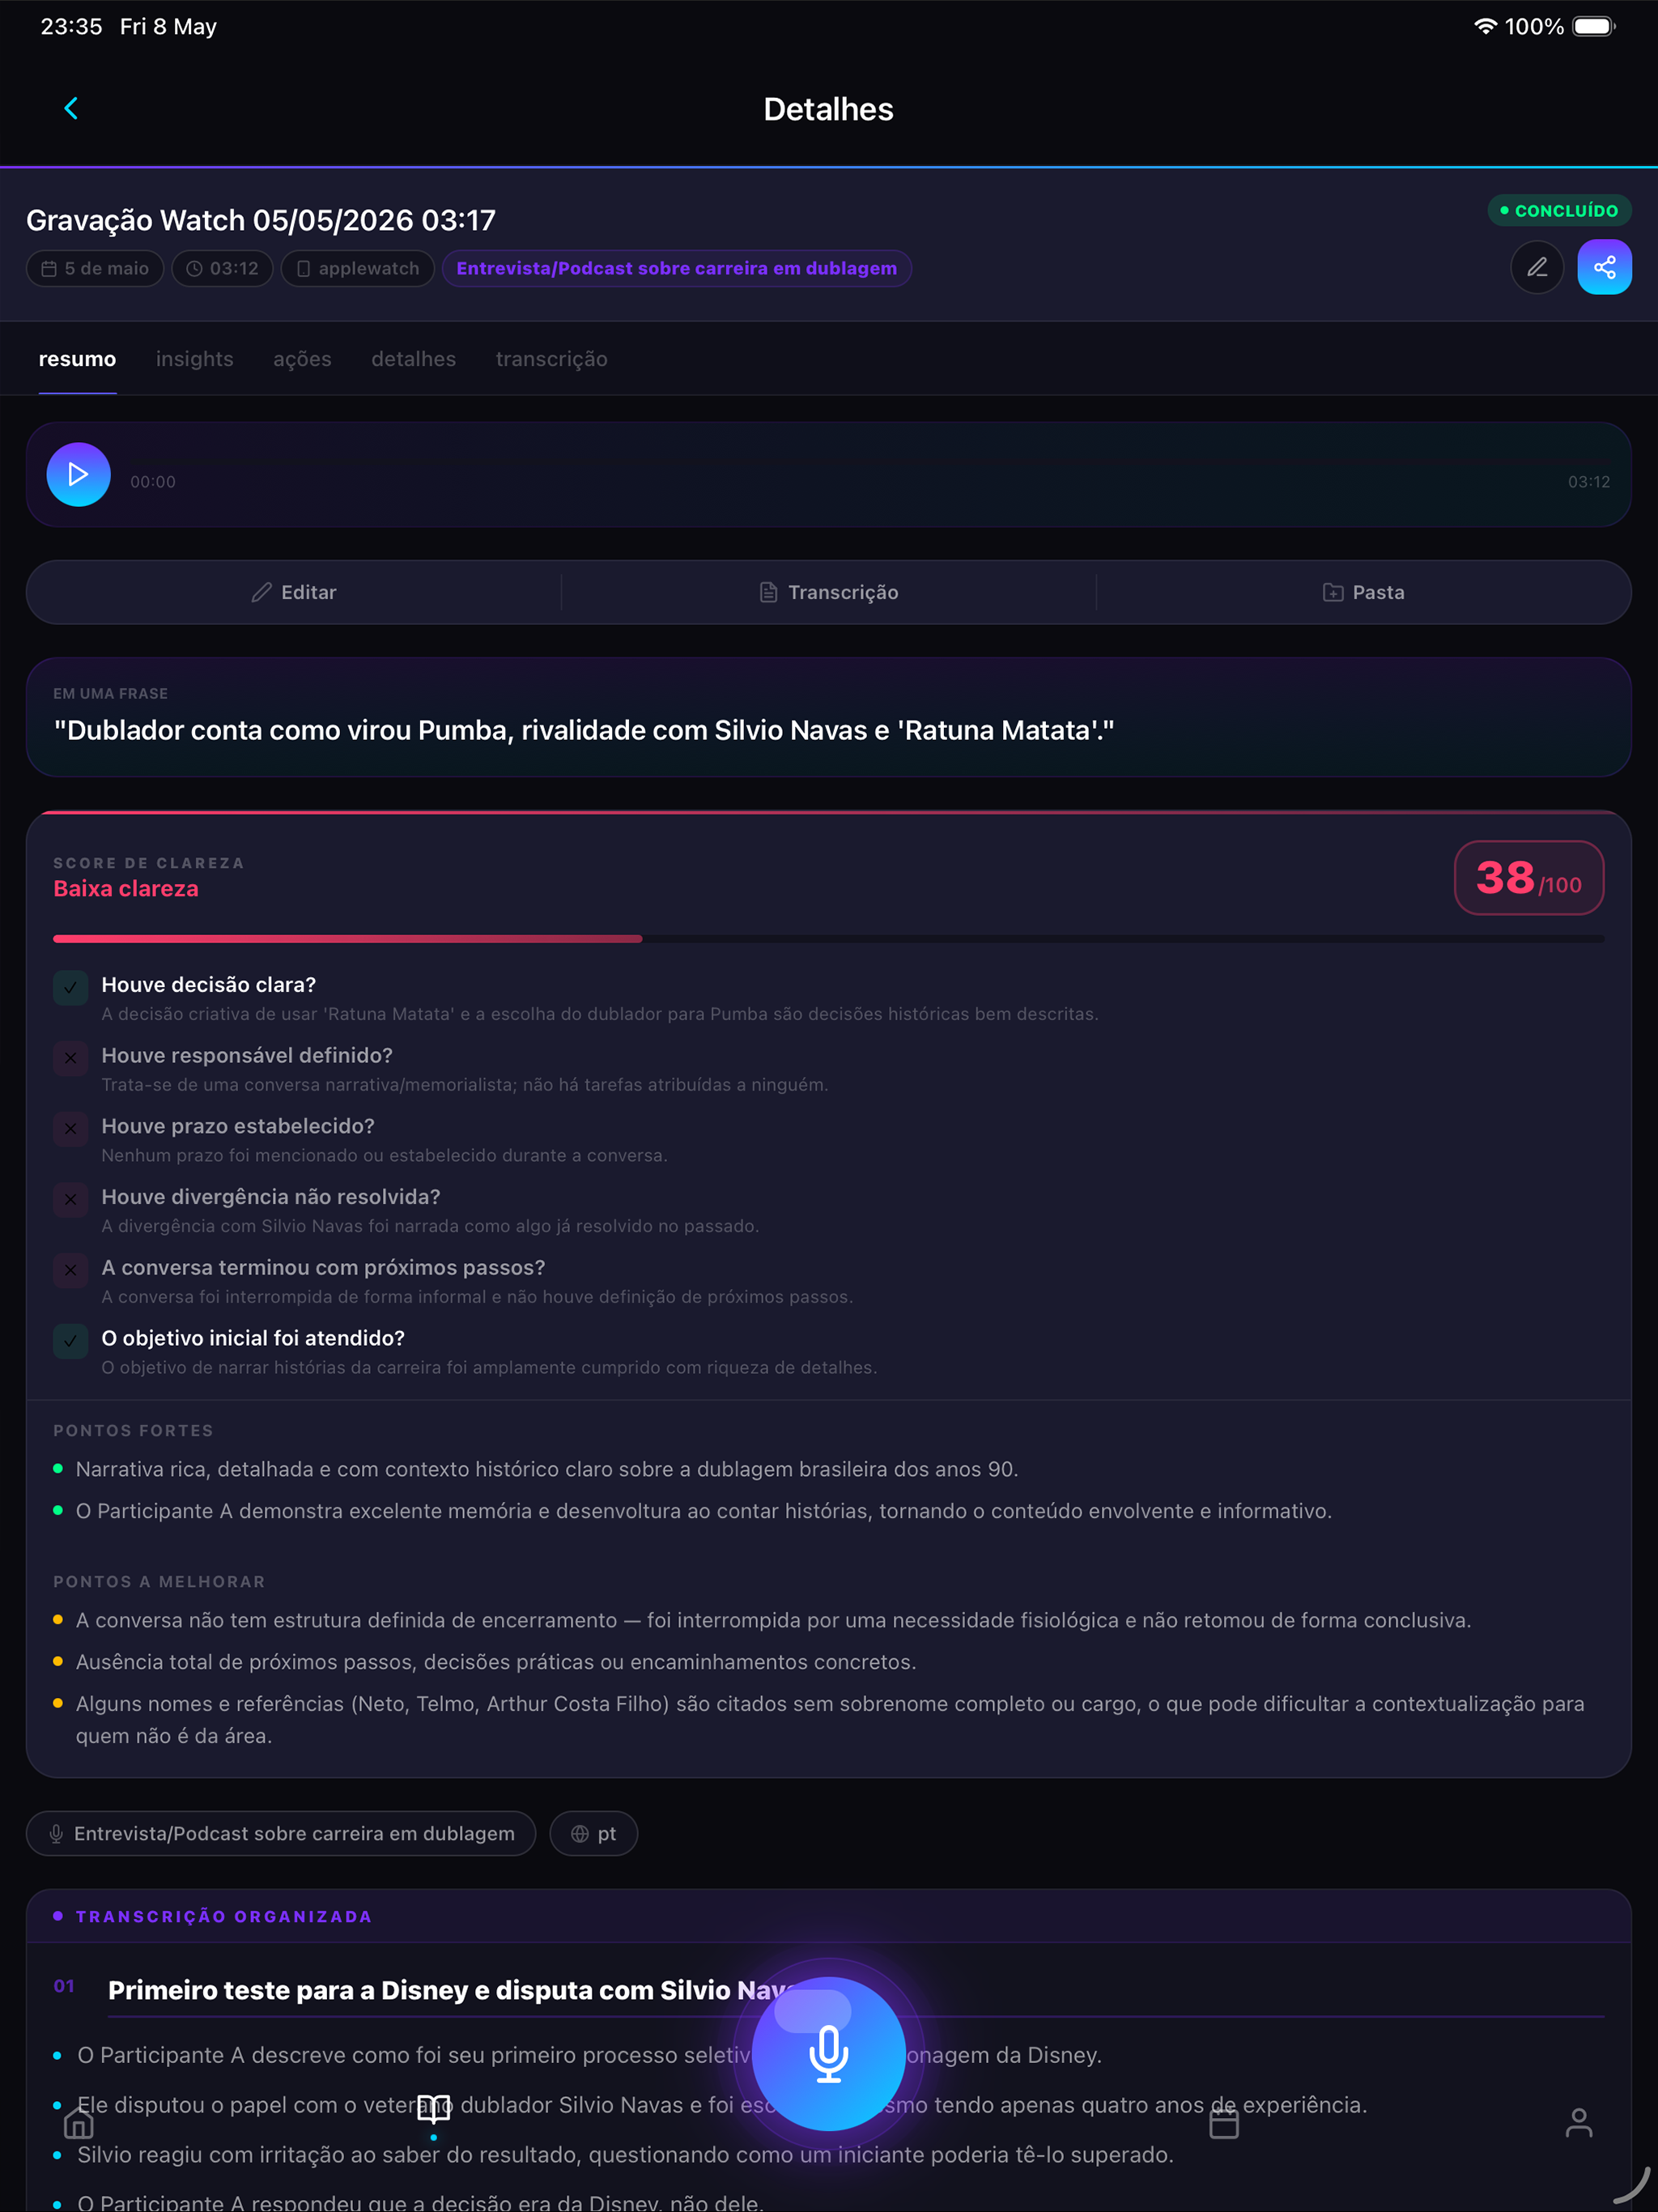The width and height of the screenshot is (1658, 2212).
Task: Click the SCORE DE CLAREZA label
Action: pyautogui.click(x=148, y=863)
